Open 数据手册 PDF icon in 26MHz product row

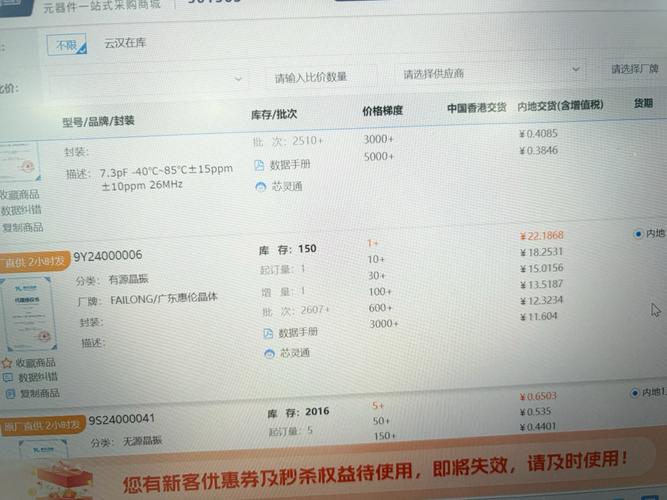coord(259,165)
